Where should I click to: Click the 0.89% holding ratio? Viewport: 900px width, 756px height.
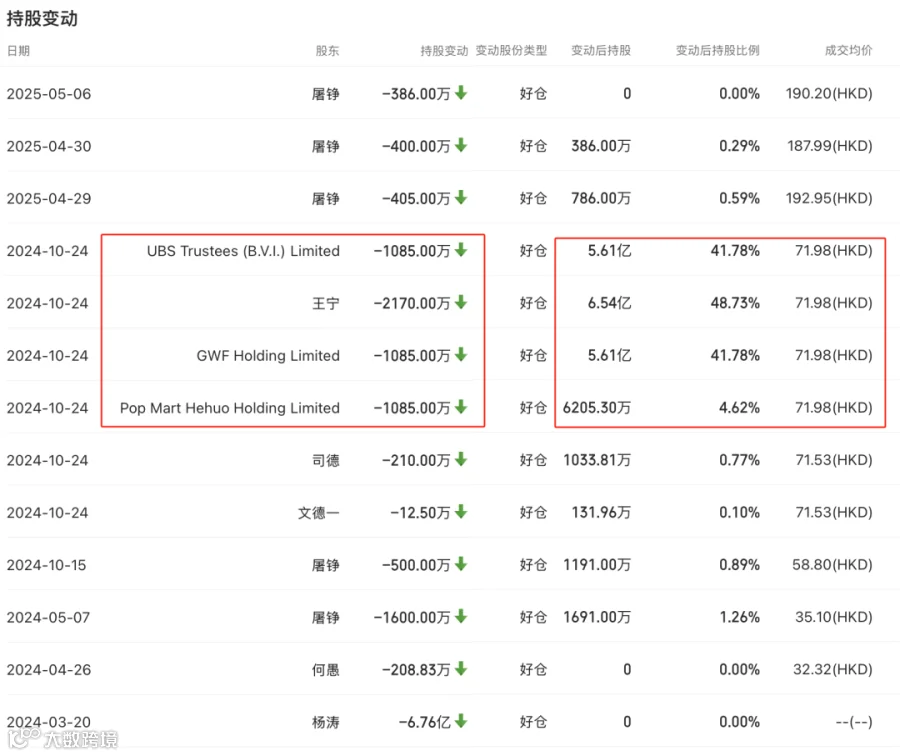coord(739,565)
